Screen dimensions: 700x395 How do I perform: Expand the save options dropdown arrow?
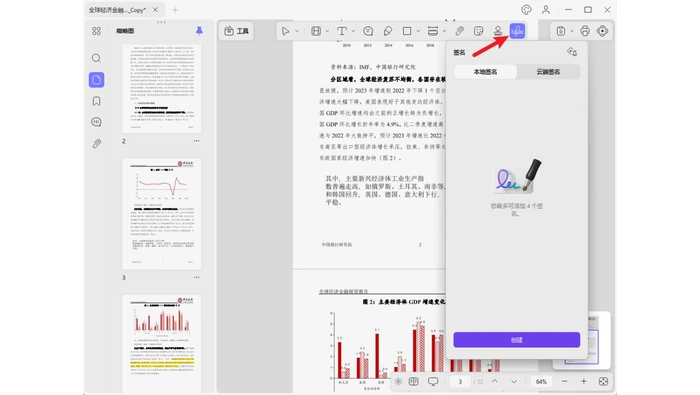[x=572, y=31]
